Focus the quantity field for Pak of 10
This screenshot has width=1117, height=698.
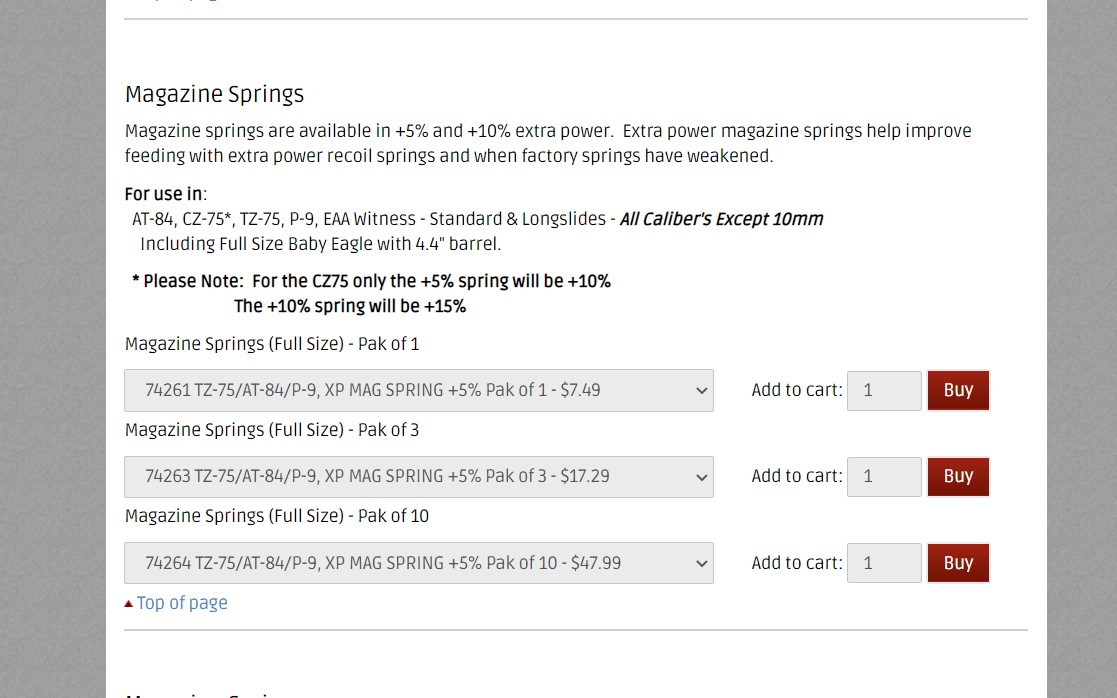pyautogui.click(x=884, y=563)
